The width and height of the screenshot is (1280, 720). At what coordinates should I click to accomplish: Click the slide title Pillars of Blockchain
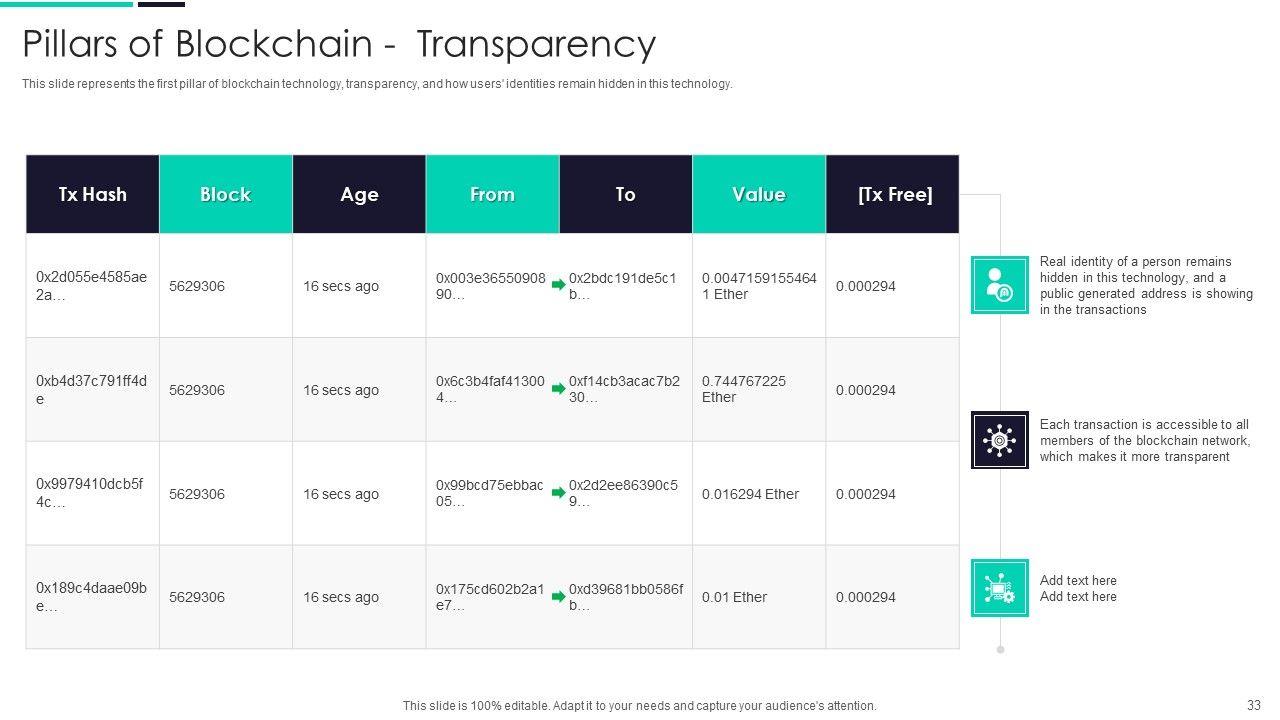(x=339, y=44)
